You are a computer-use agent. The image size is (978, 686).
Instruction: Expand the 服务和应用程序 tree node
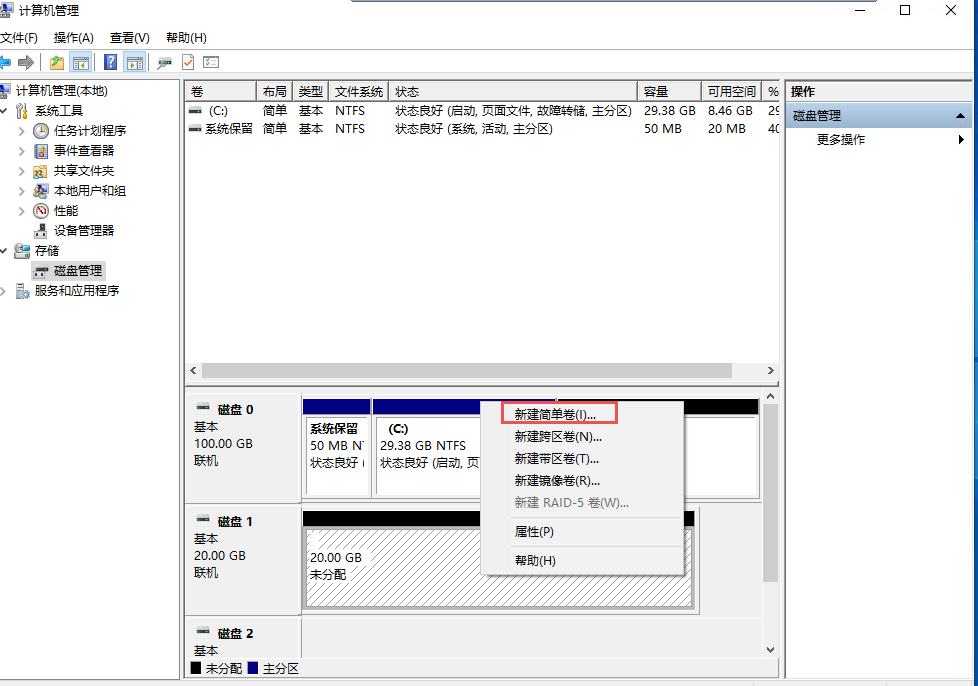click(3, 291)
